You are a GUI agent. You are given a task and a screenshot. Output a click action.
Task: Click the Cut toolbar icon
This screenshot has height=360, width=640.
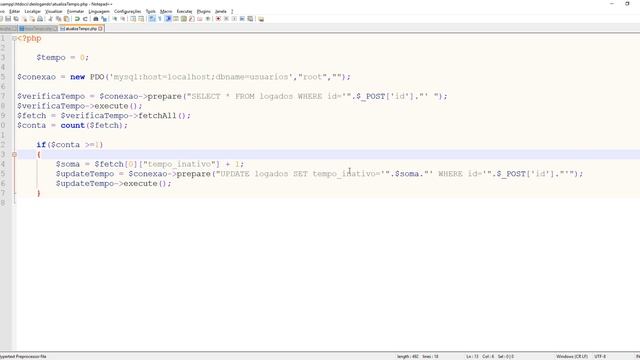[50, 19]
